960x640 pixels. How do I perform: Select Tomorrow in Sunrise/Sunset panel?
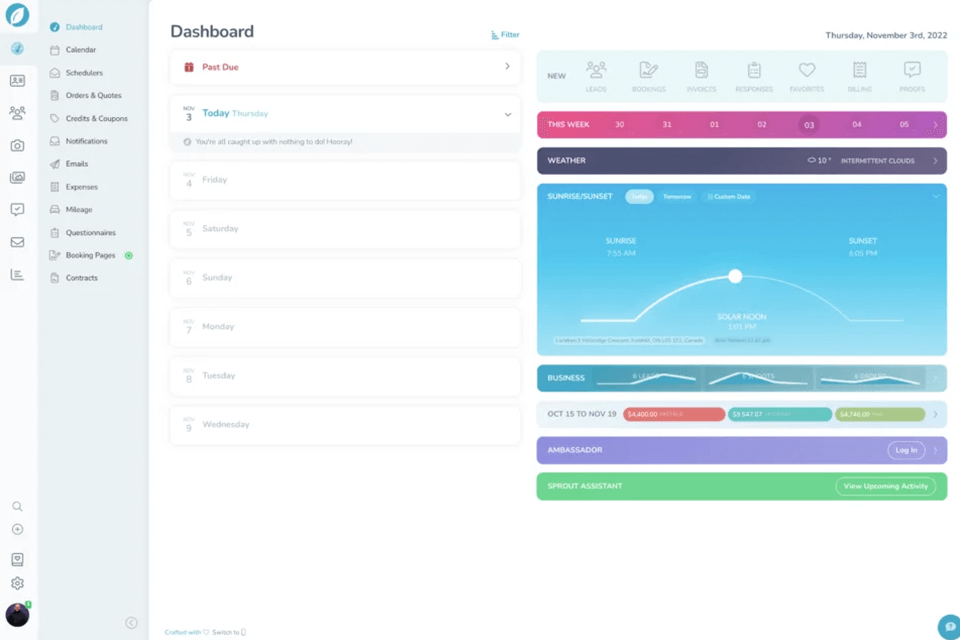(677, 197)
